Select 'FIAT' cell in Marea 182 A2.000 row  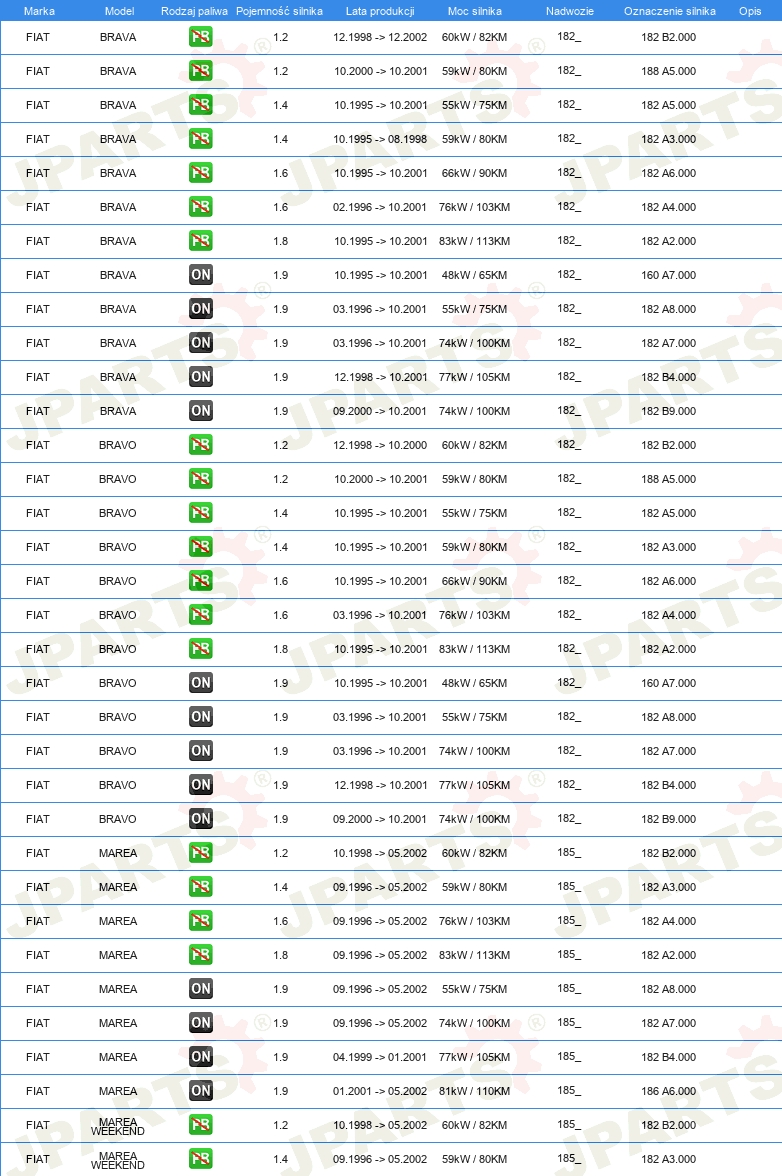click(37, 955)
